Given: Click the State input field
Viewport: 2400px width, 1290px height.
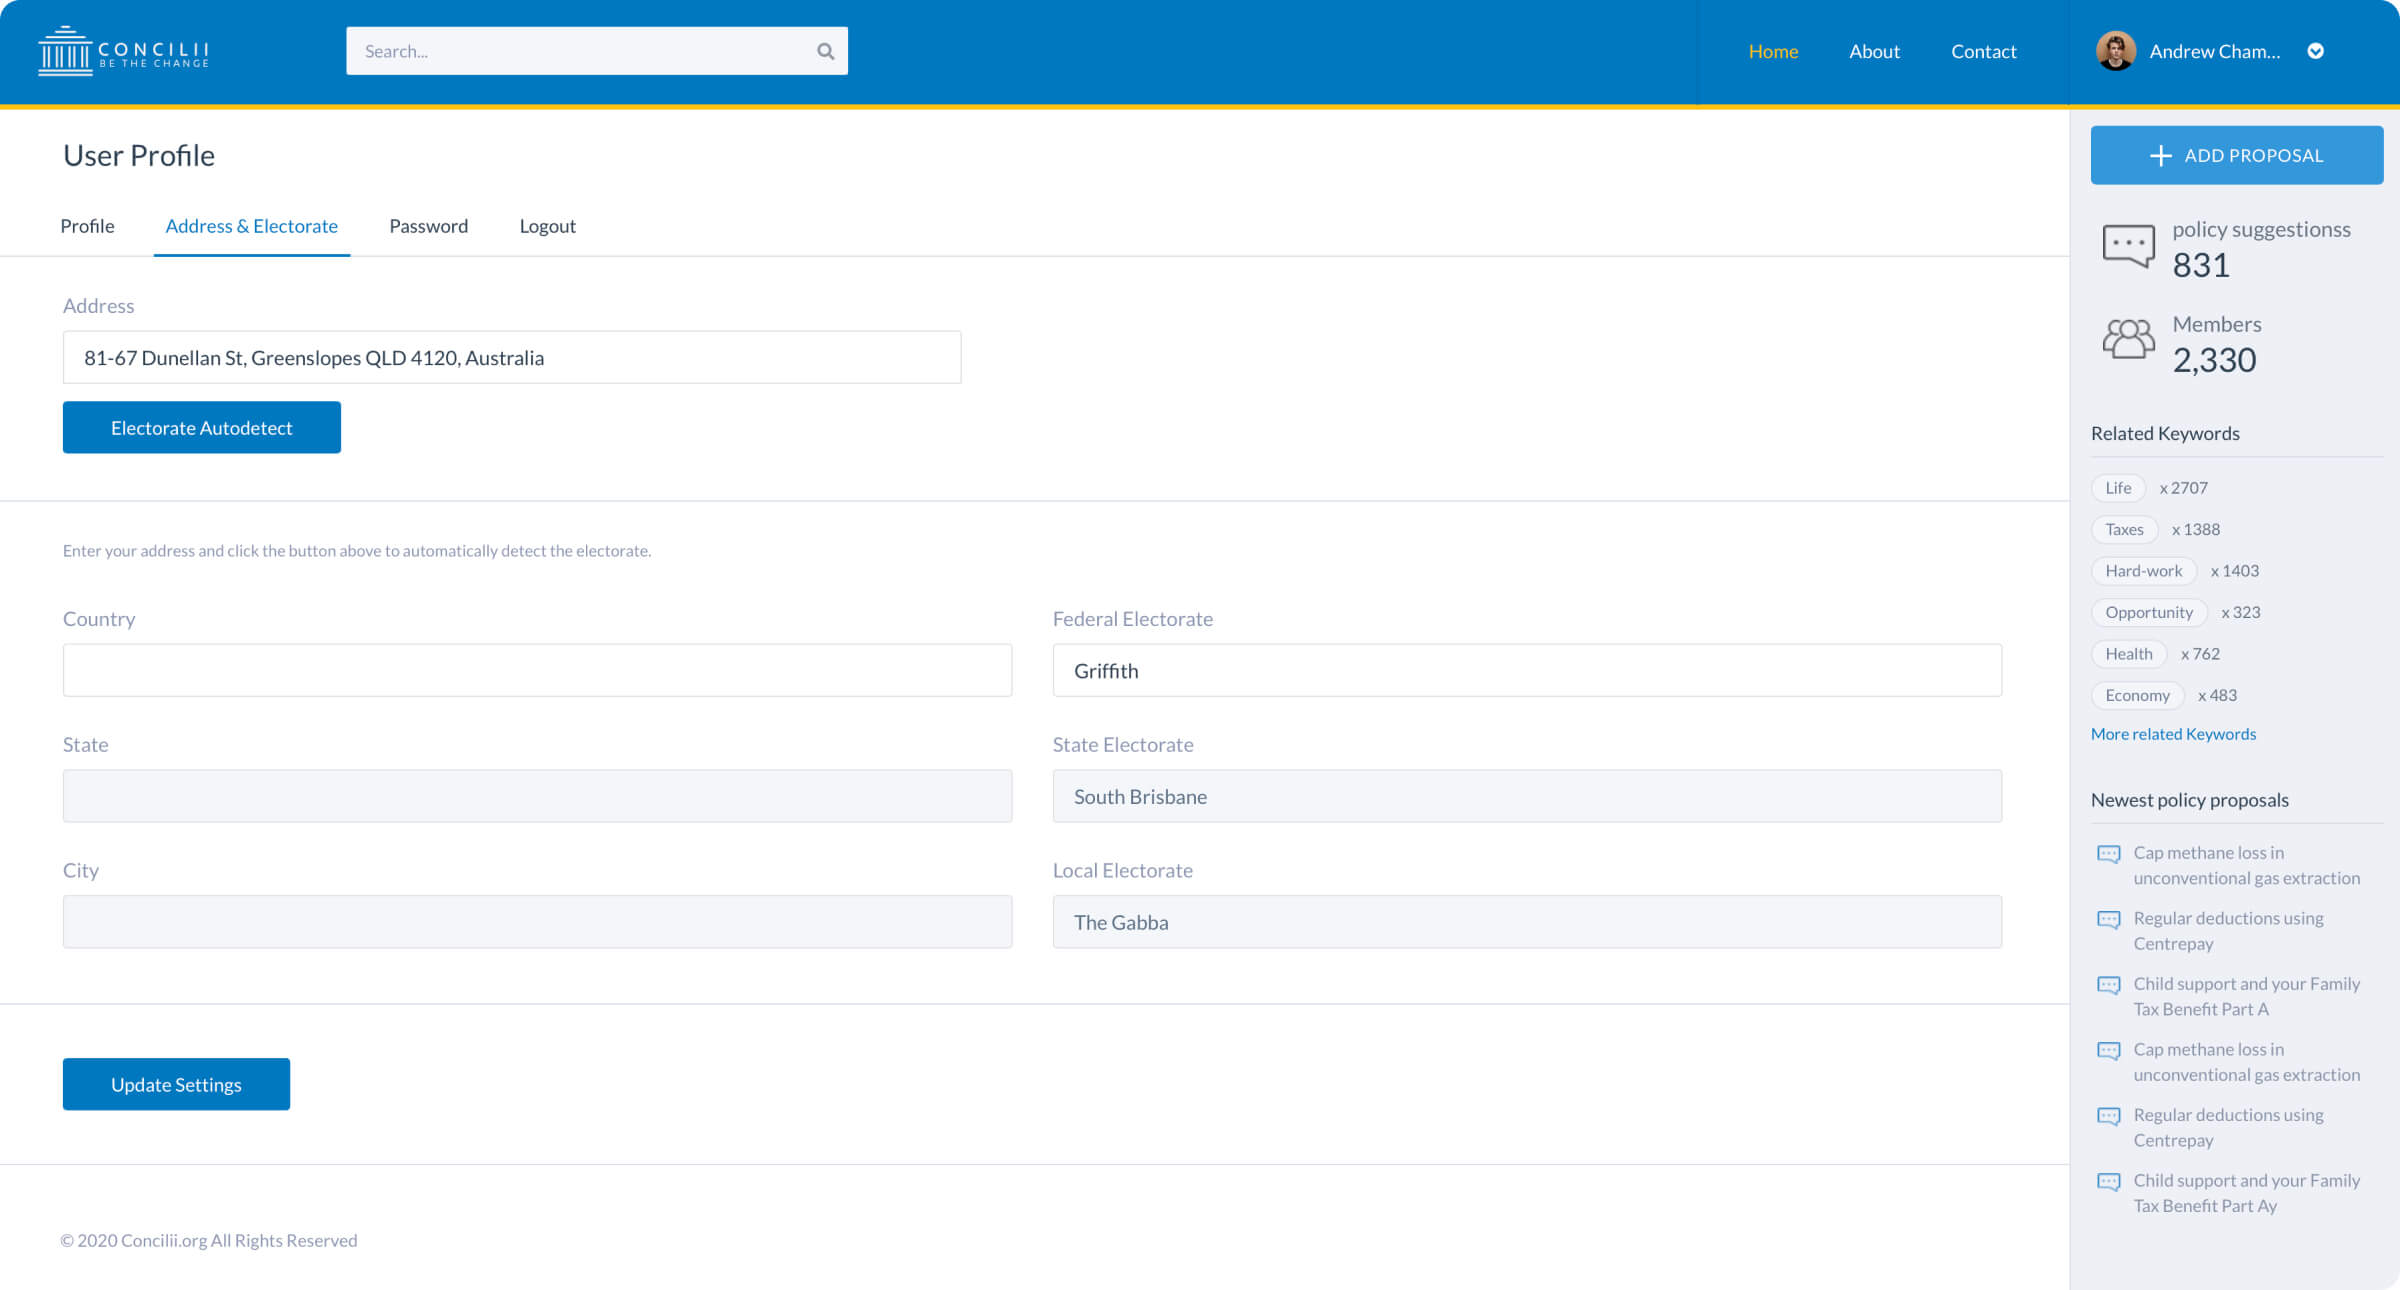Looking at the screenshot, I should pos(537,796).
